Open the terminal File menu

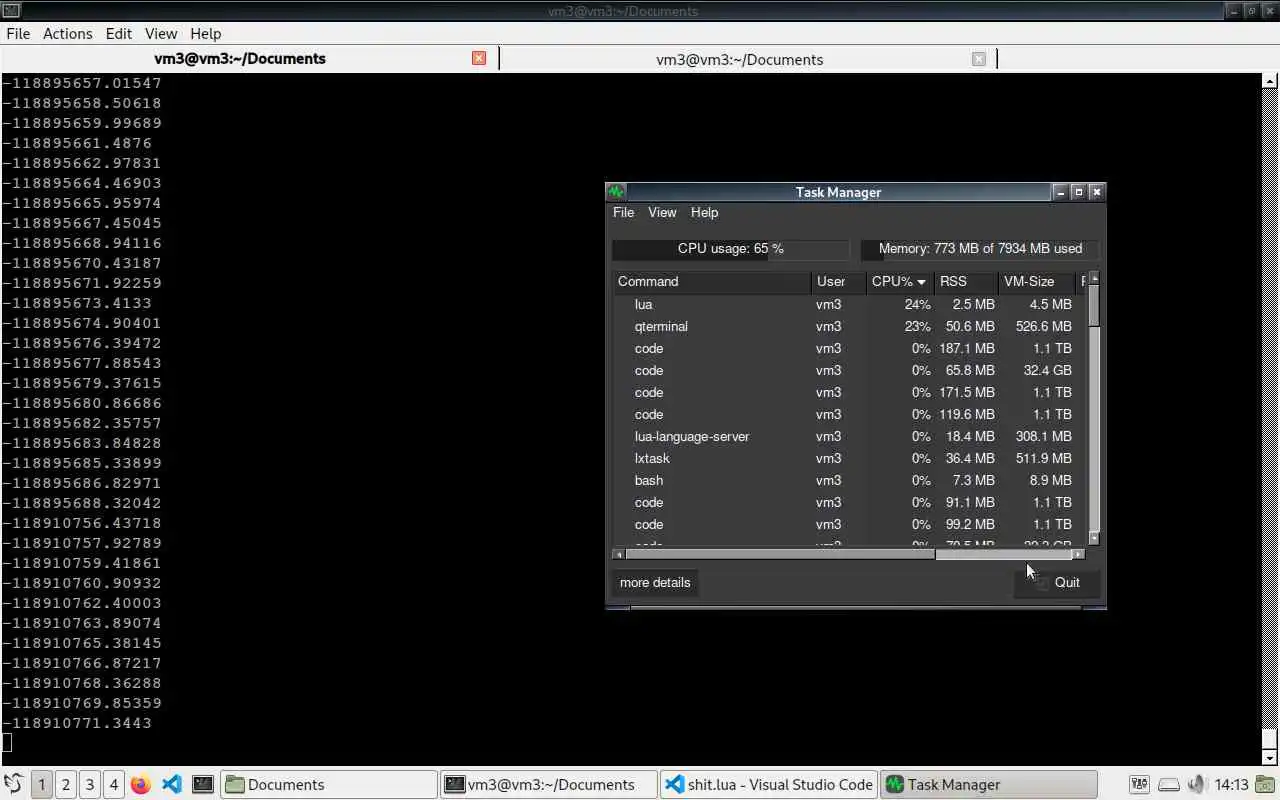tap(18, 33)
